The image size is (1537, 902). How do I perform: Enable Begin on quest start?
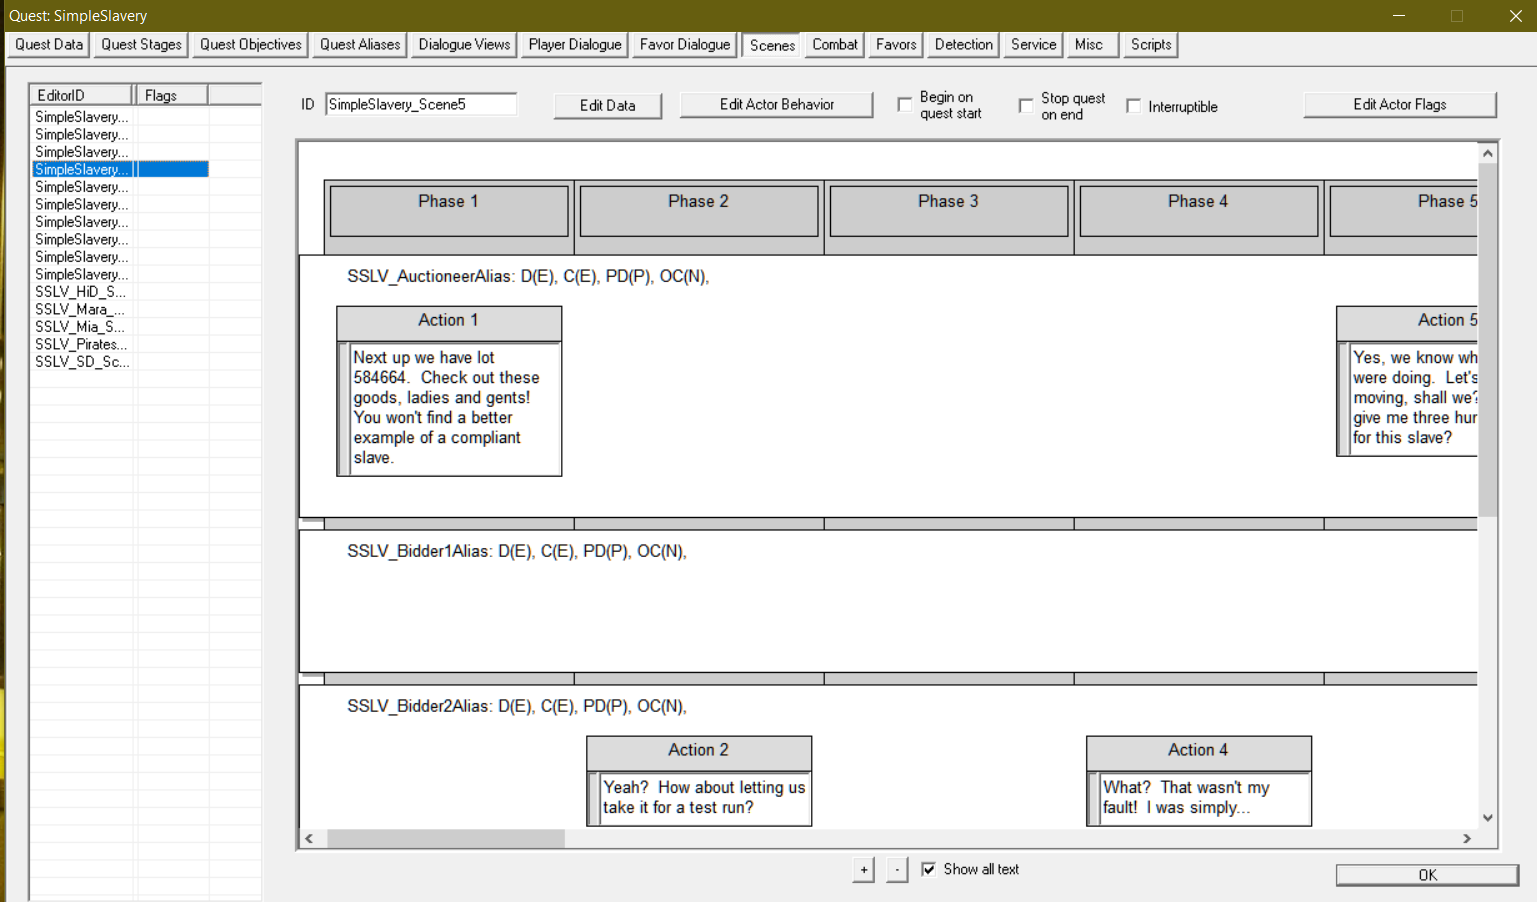906,105
